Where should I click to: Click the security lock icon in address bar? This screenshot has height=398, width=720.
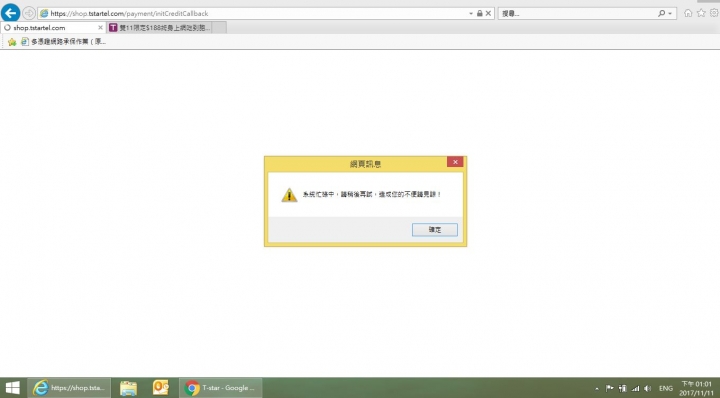pos(479,14)
